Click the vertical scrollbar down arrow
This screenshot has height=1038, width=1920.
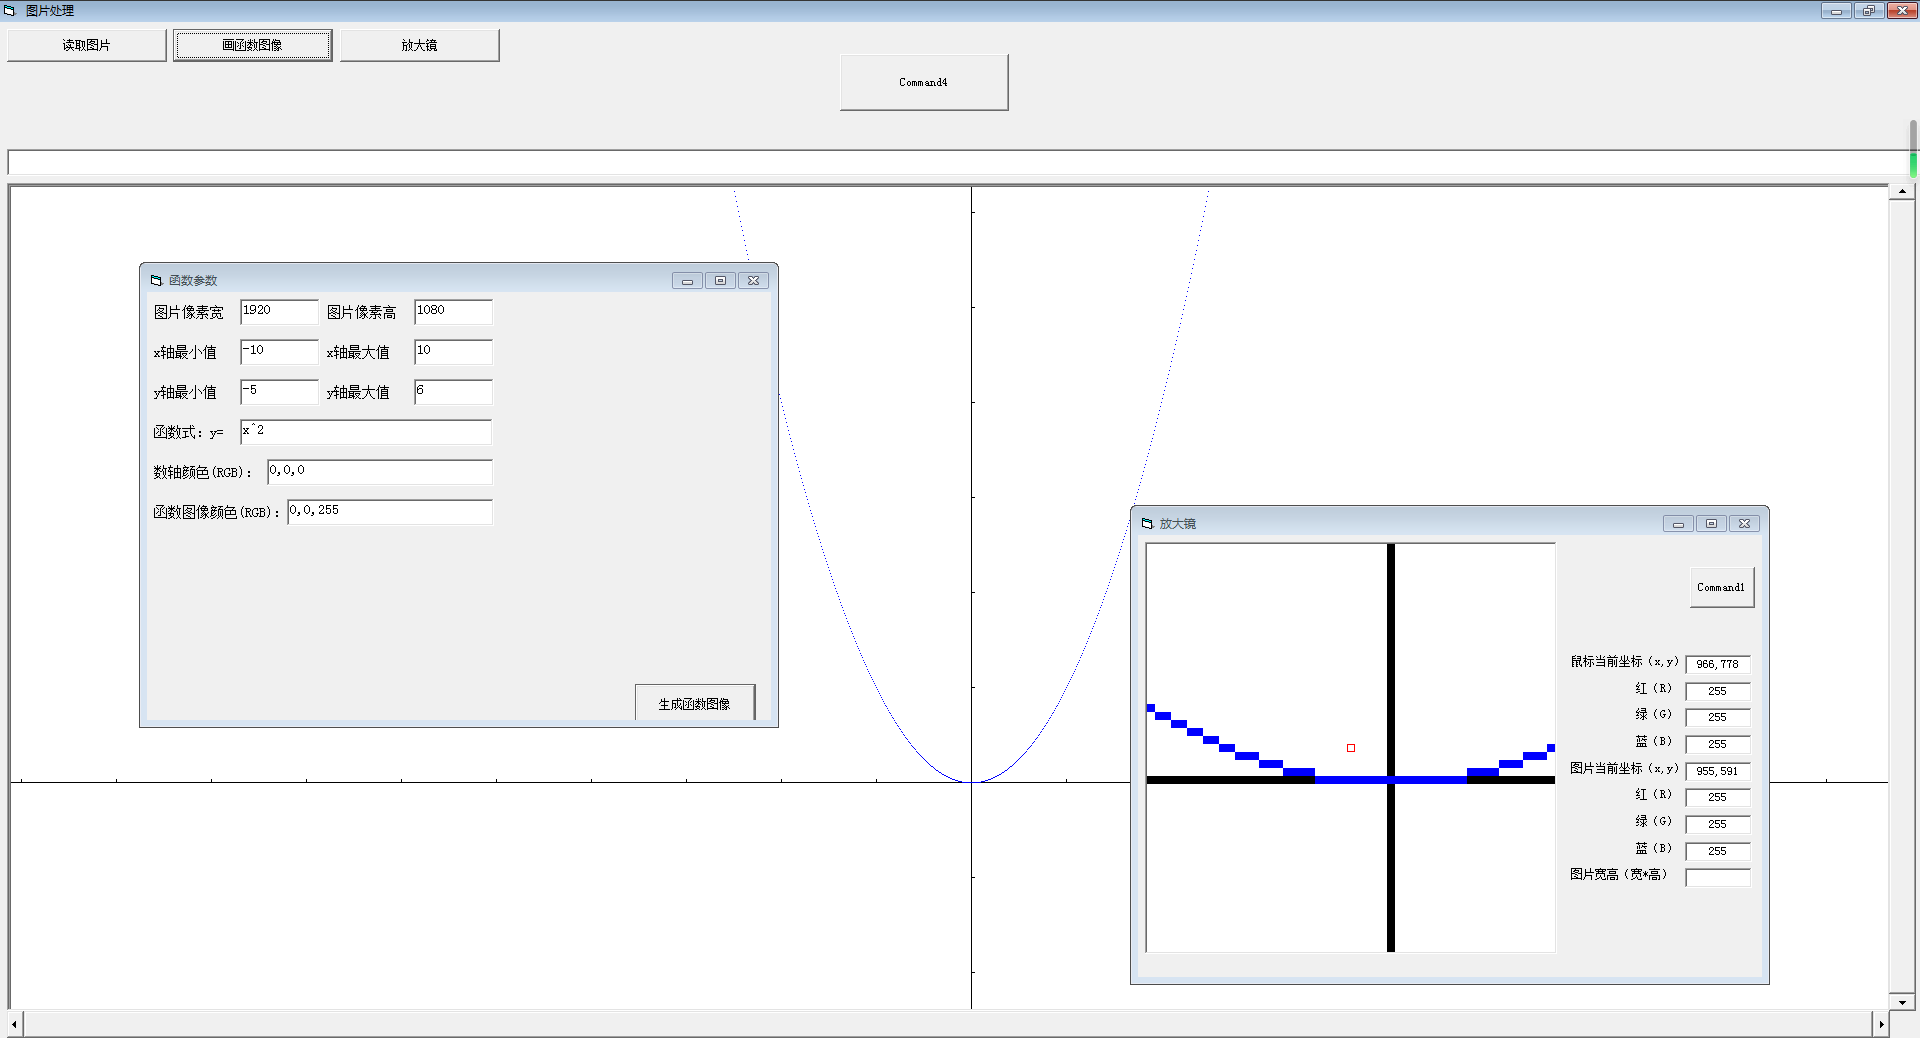tap(1901, 1001)
